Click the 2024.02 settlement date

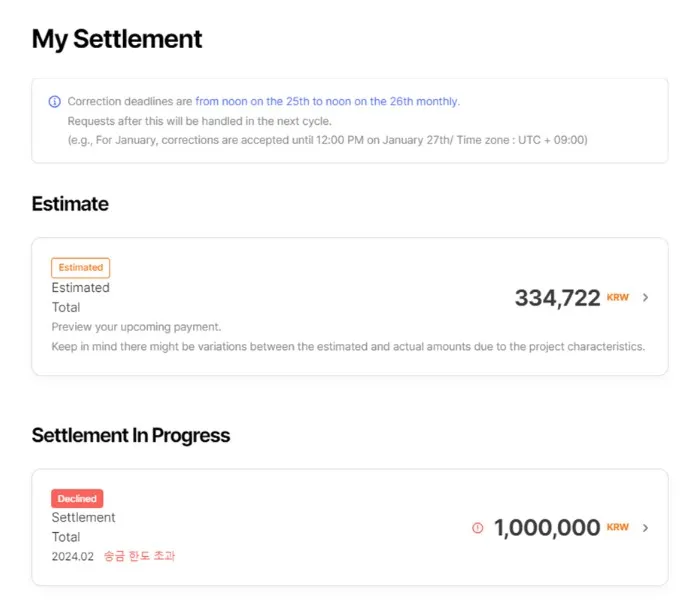(x=71, y=556)
